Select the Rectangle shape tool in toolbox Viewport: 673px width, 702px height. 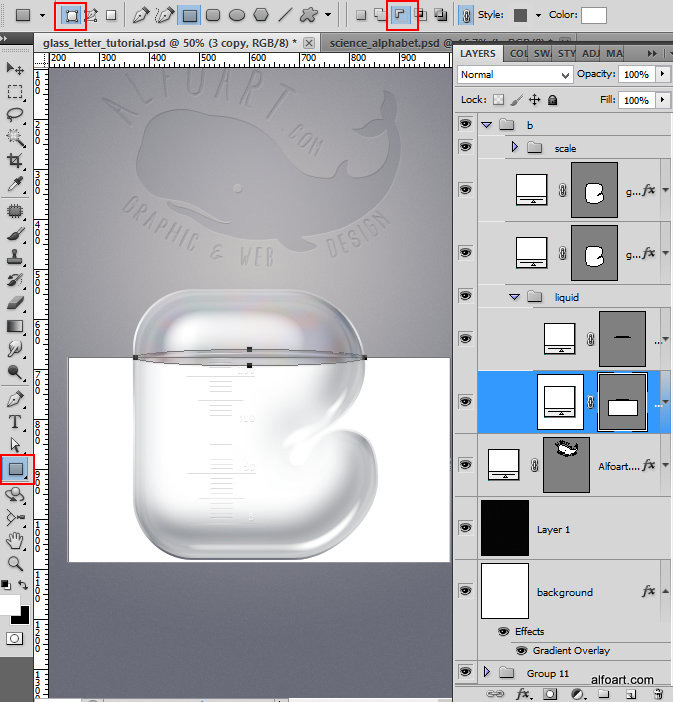point(16,468)
